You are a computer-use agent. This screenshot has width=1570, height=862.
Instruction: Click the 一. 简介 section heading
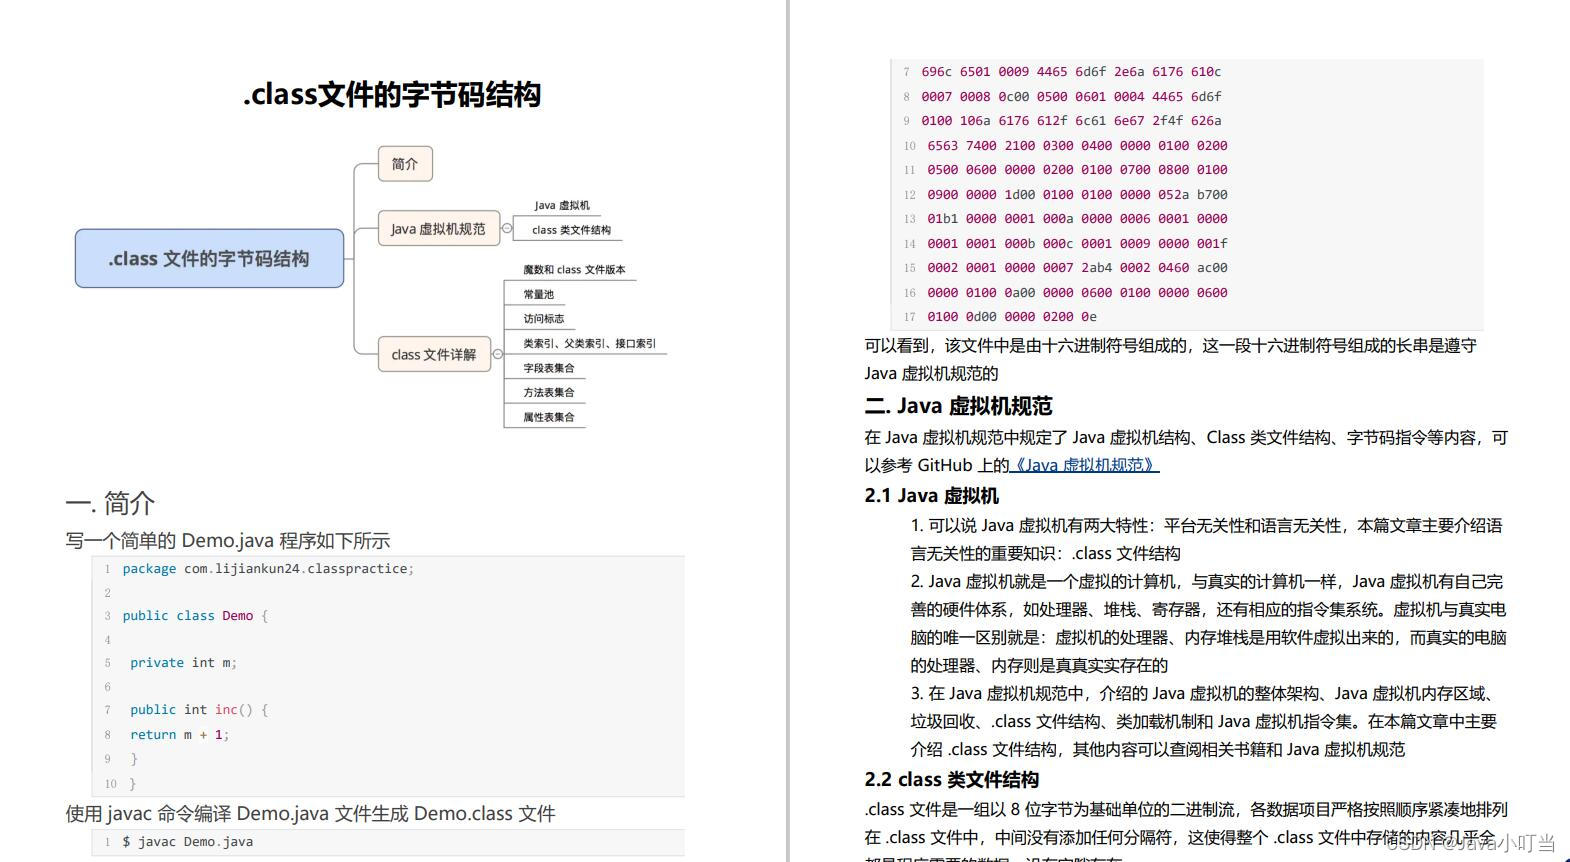(x=110, y=502)
